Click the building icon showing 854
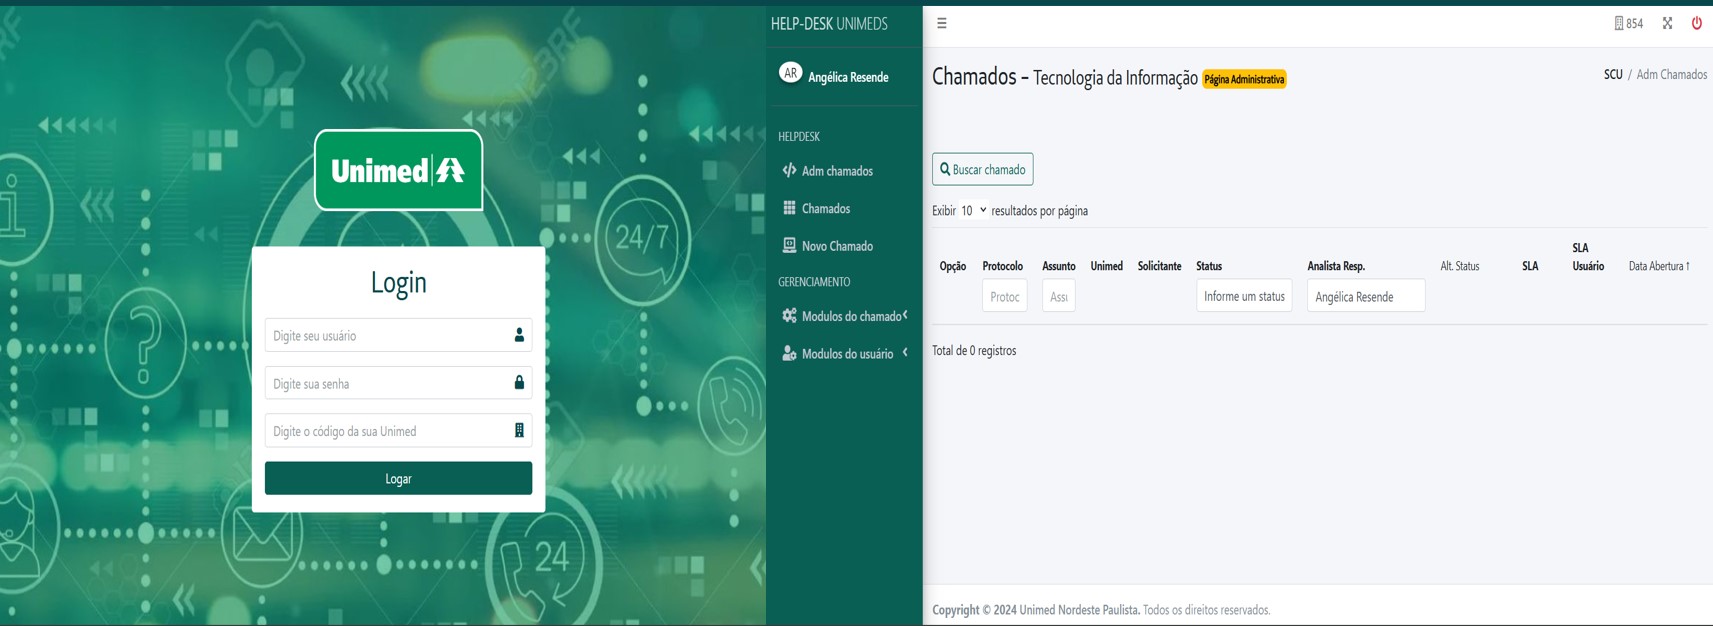The height and width of the screenshot is (626, 1713). (1628, 23)
